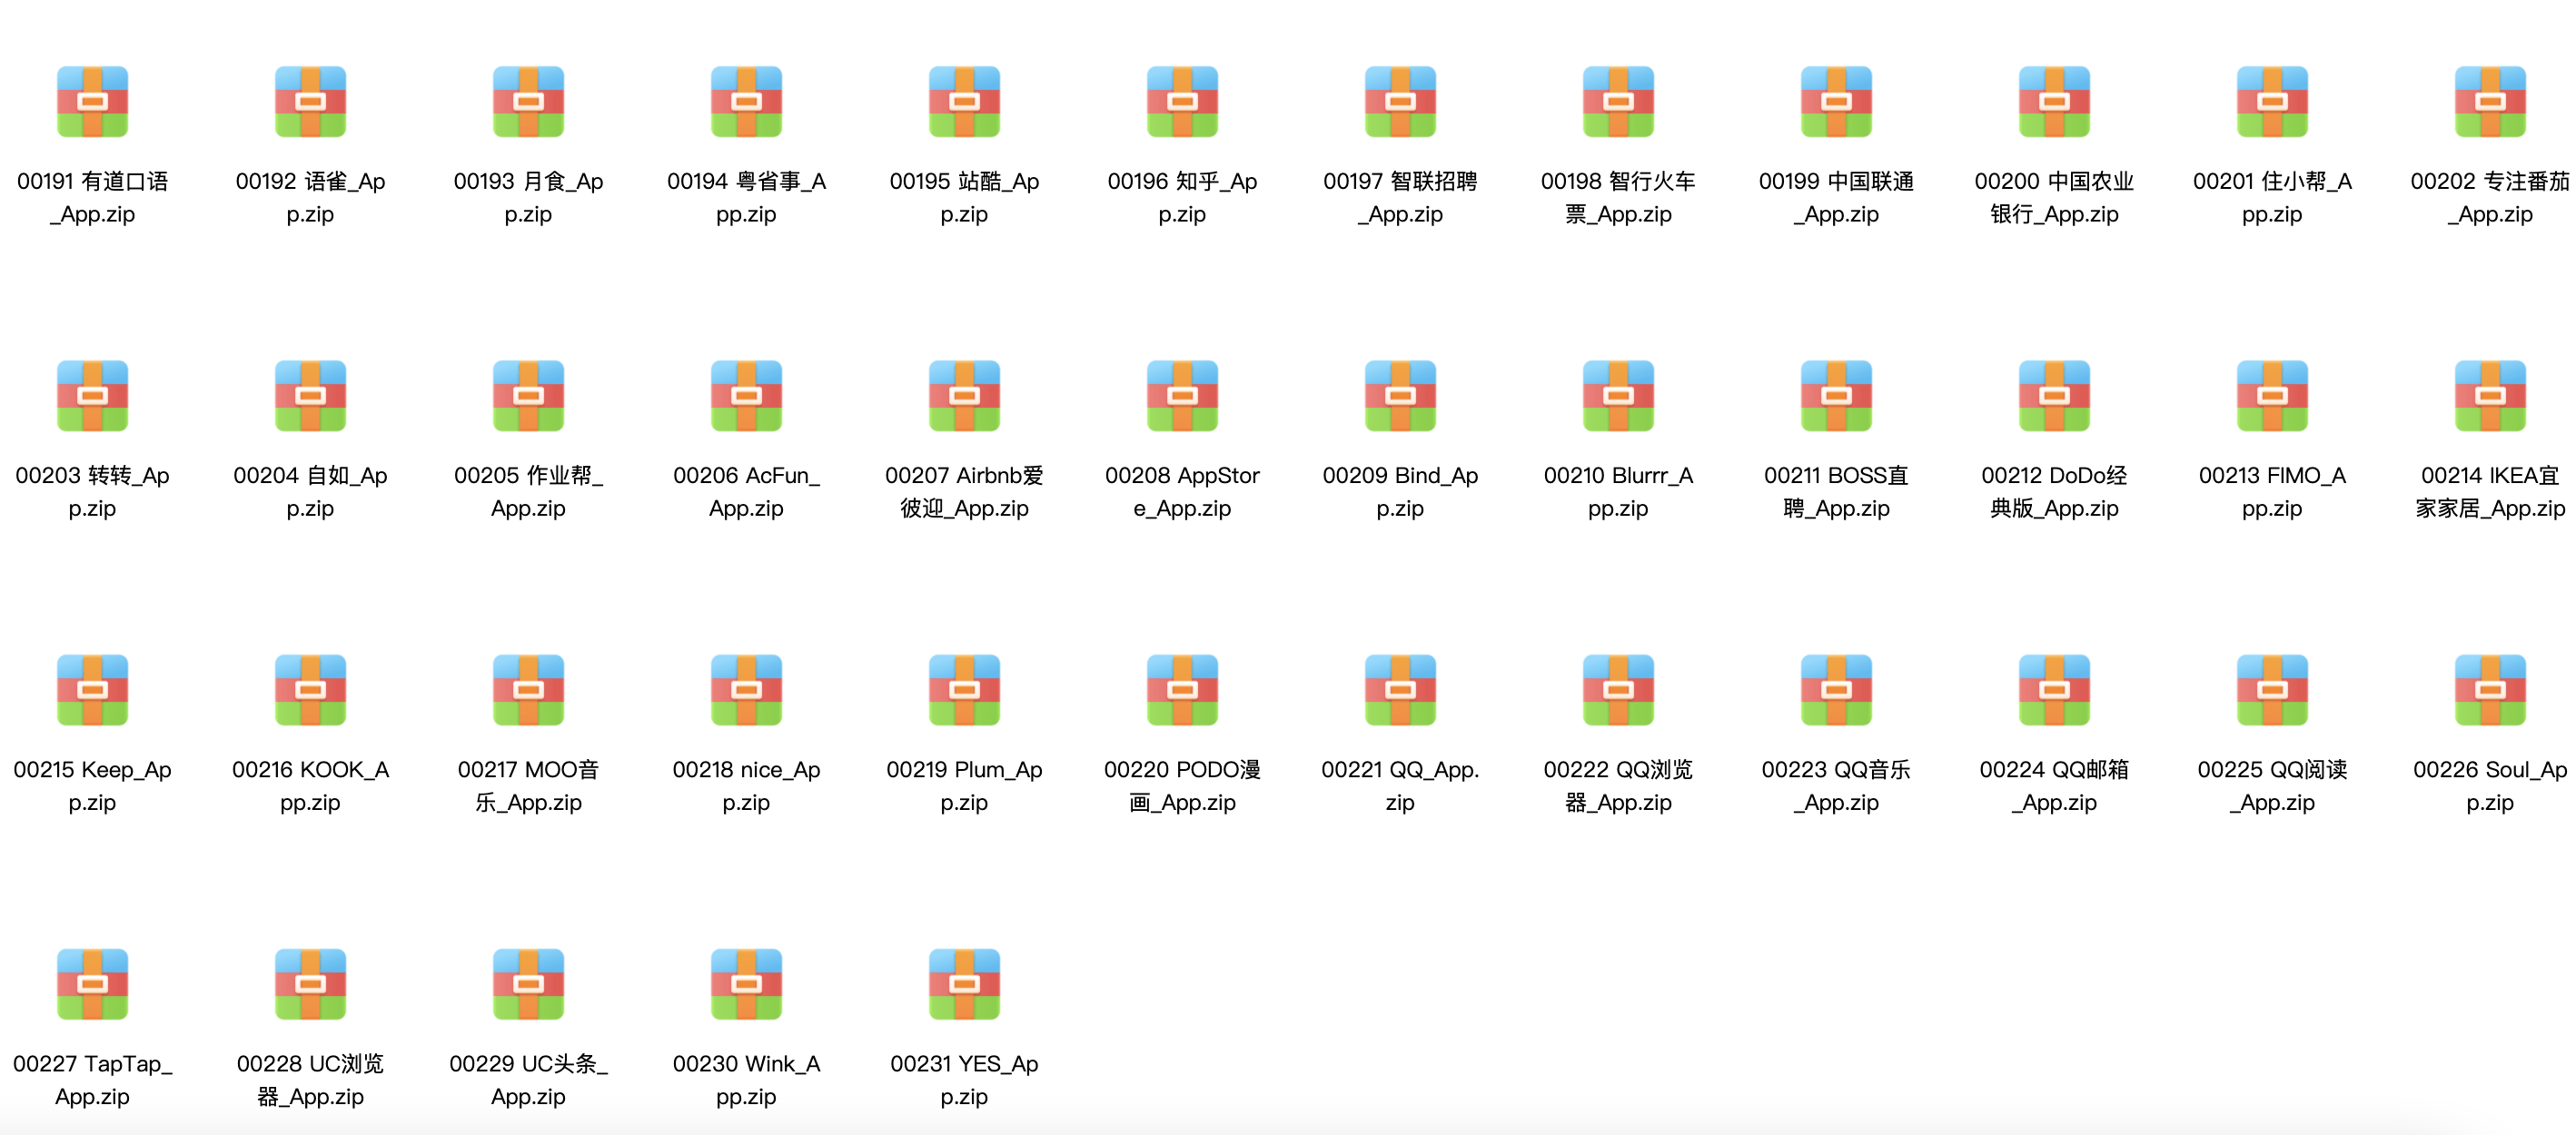Viewport: 2576px width, 1135px height.
Task: Select the 00215 Keep zip icon
Action: (x=92, y=690)
